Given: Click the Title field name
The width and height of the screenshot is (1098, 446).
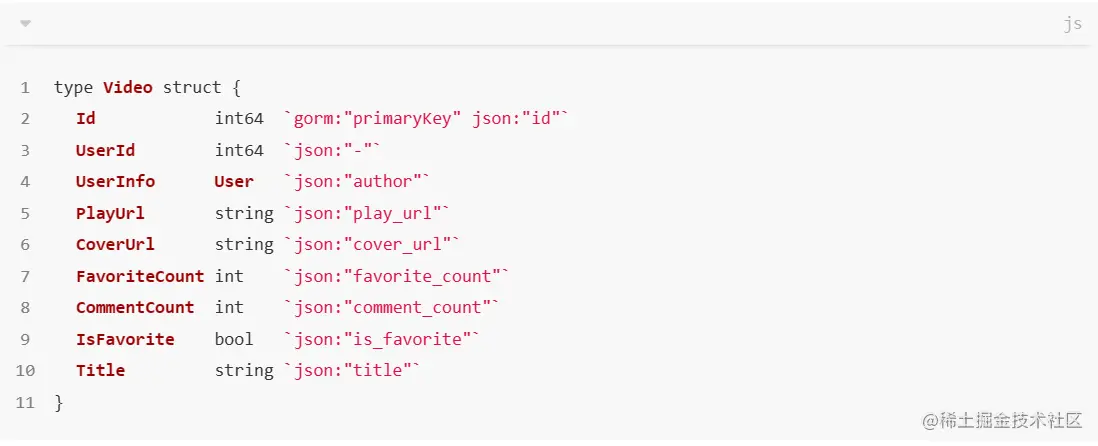Looking at the screenshot, I should 100,371.
